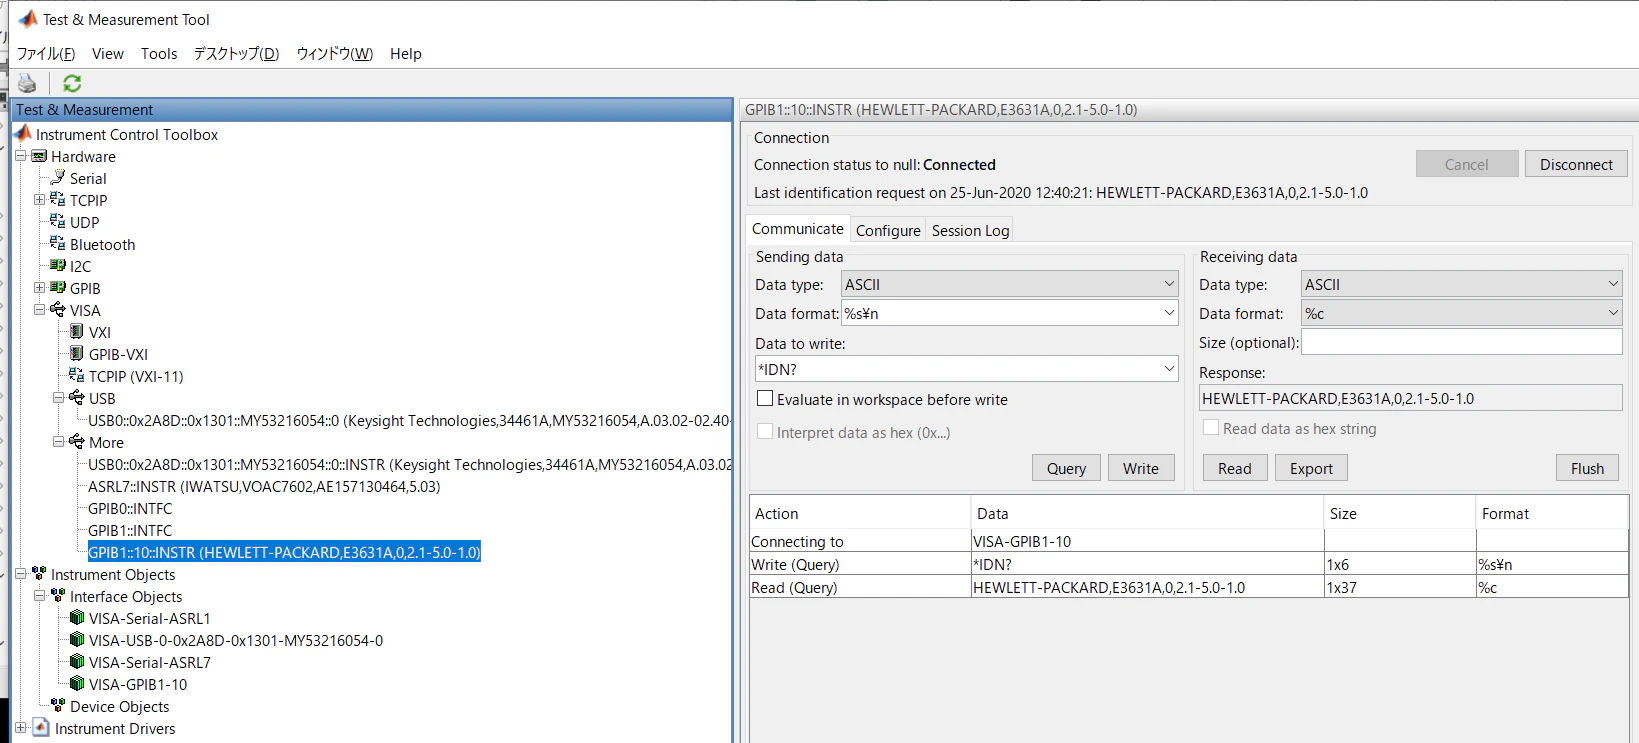Expand the TCPIP tree node
Screen dimensions: 1639x743
39,200
